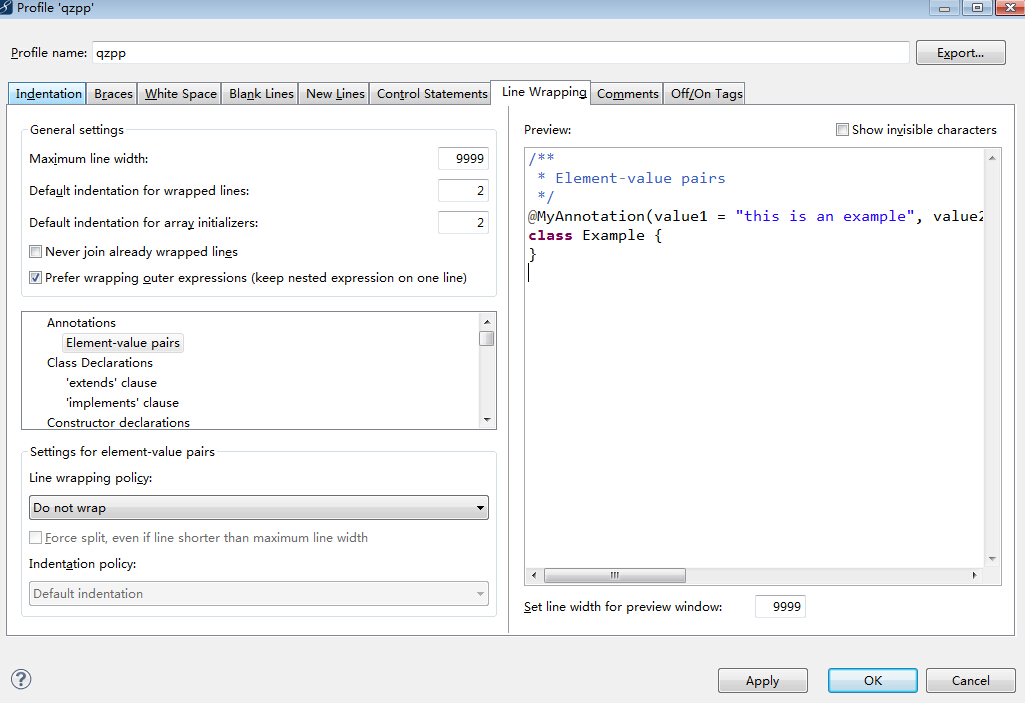Select the White Space tab
Image resolution: width=1025 pixels, height=703 pixels.
point(180,94)
